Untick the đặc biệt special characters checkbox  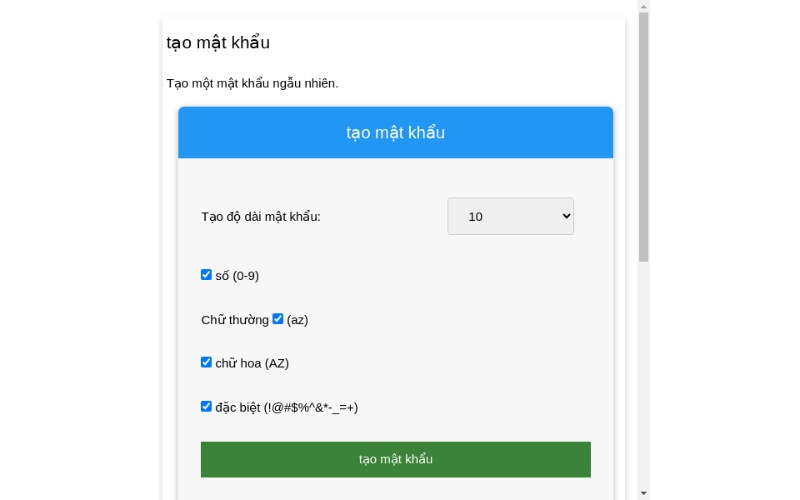pyautogui.click(x=206, y=407)
